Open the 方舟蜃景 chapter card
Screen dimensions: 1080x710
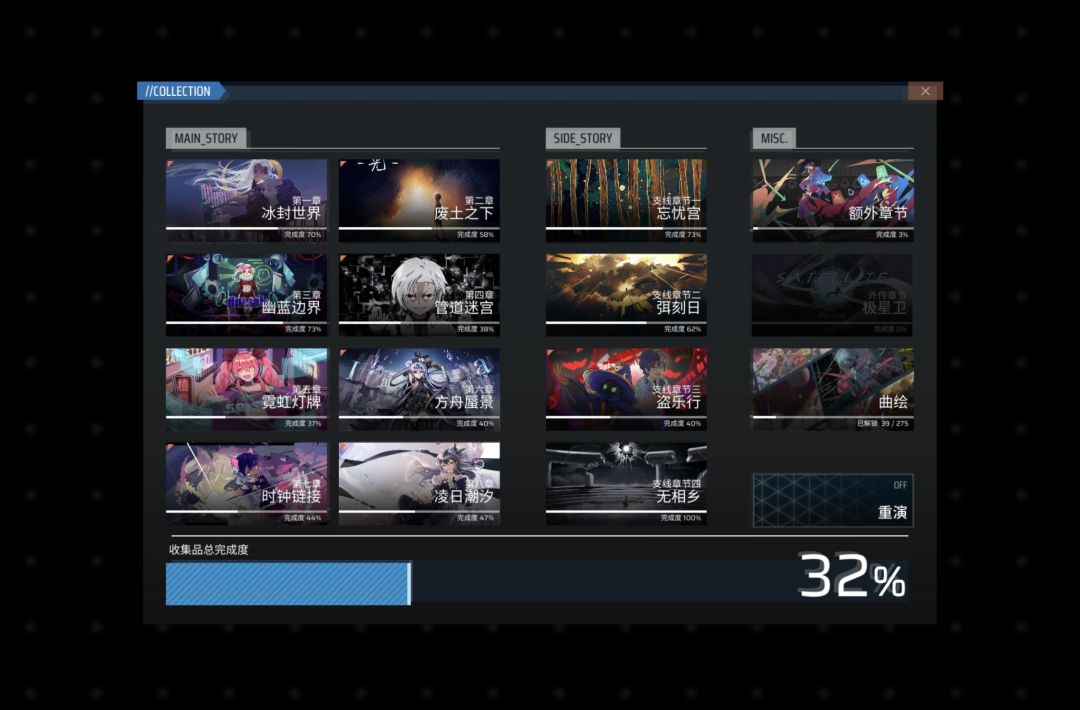coord(419,389)
